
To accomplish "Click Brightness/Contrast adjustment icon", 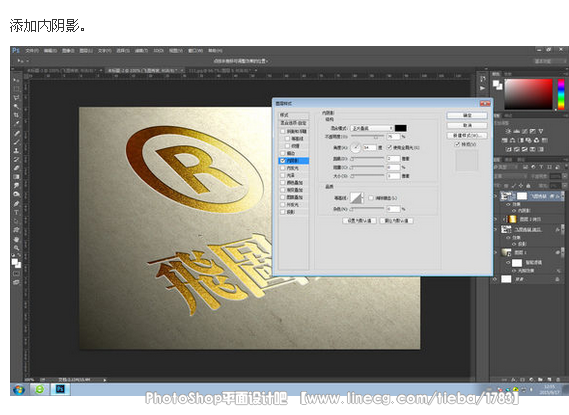I will point(508,131).
